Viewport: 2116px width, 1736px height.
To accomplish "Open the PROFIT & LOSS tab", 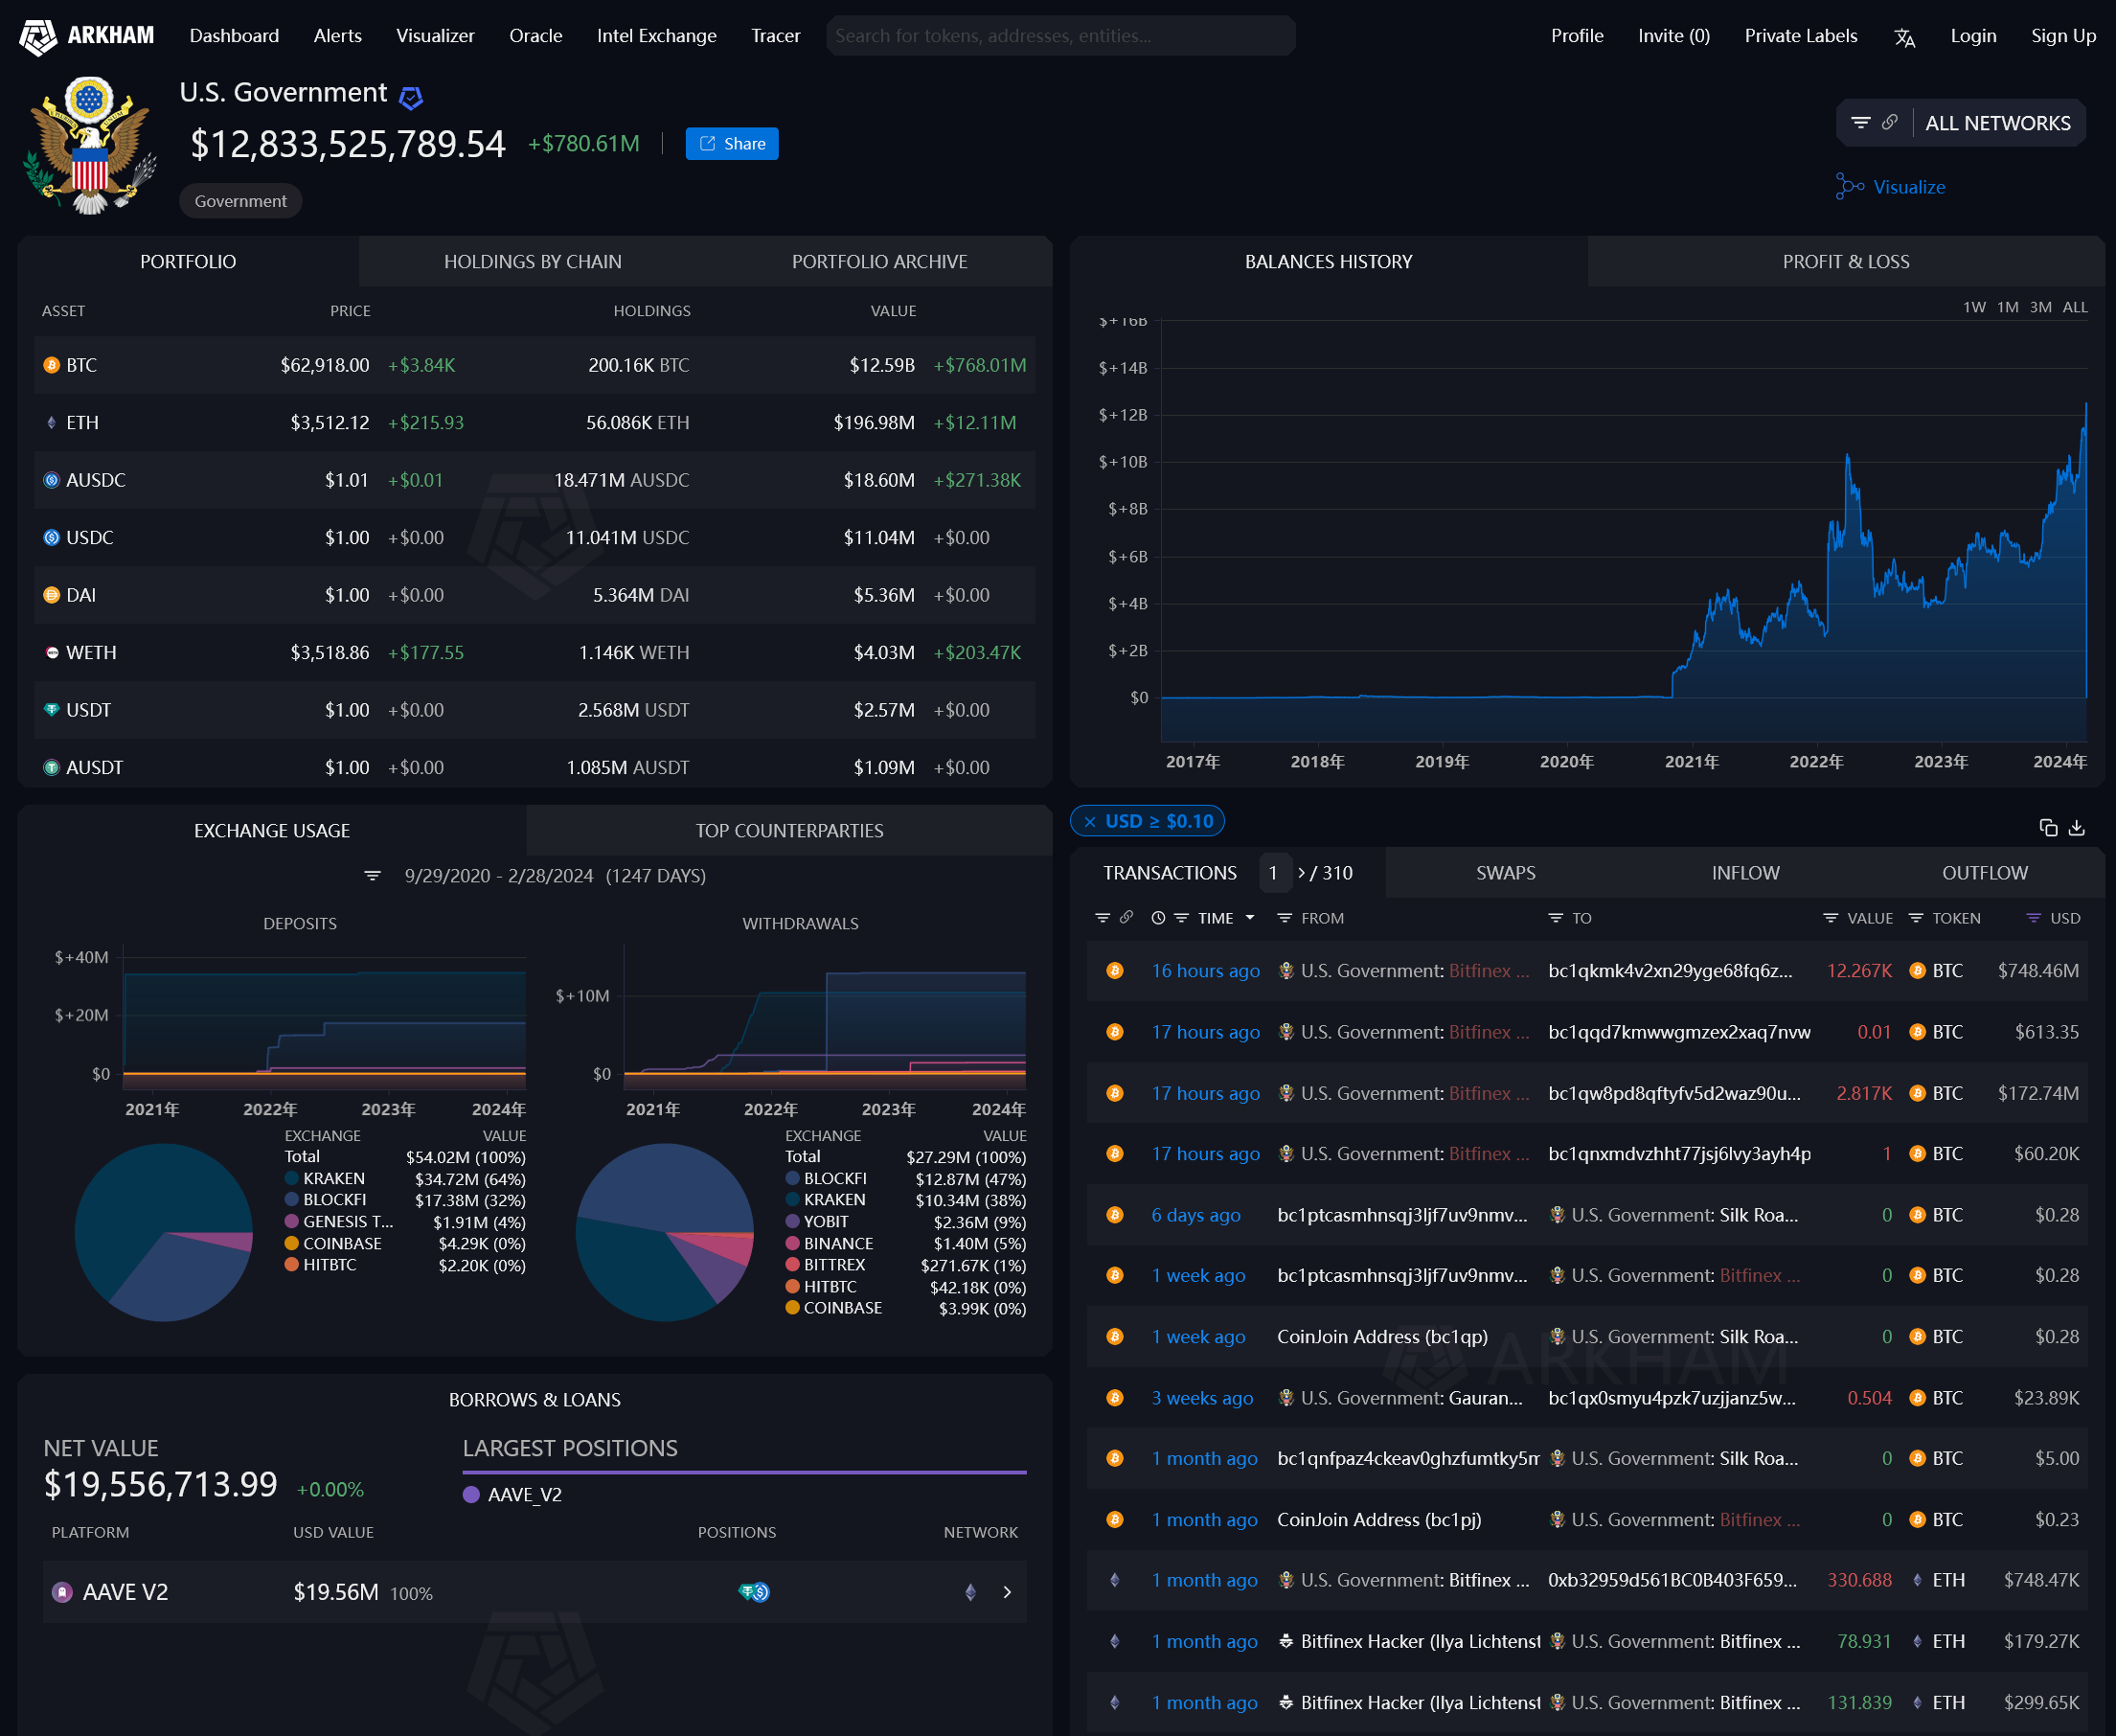I will [1845, 261].
